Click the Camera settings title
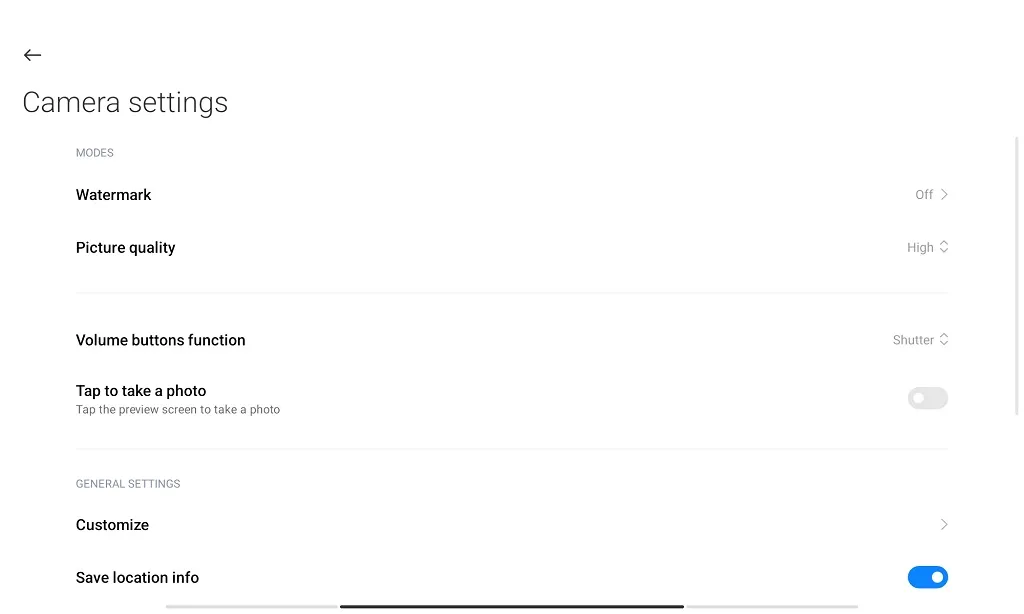This screenshot has width=1024, height=614. [x=125, y=102]
